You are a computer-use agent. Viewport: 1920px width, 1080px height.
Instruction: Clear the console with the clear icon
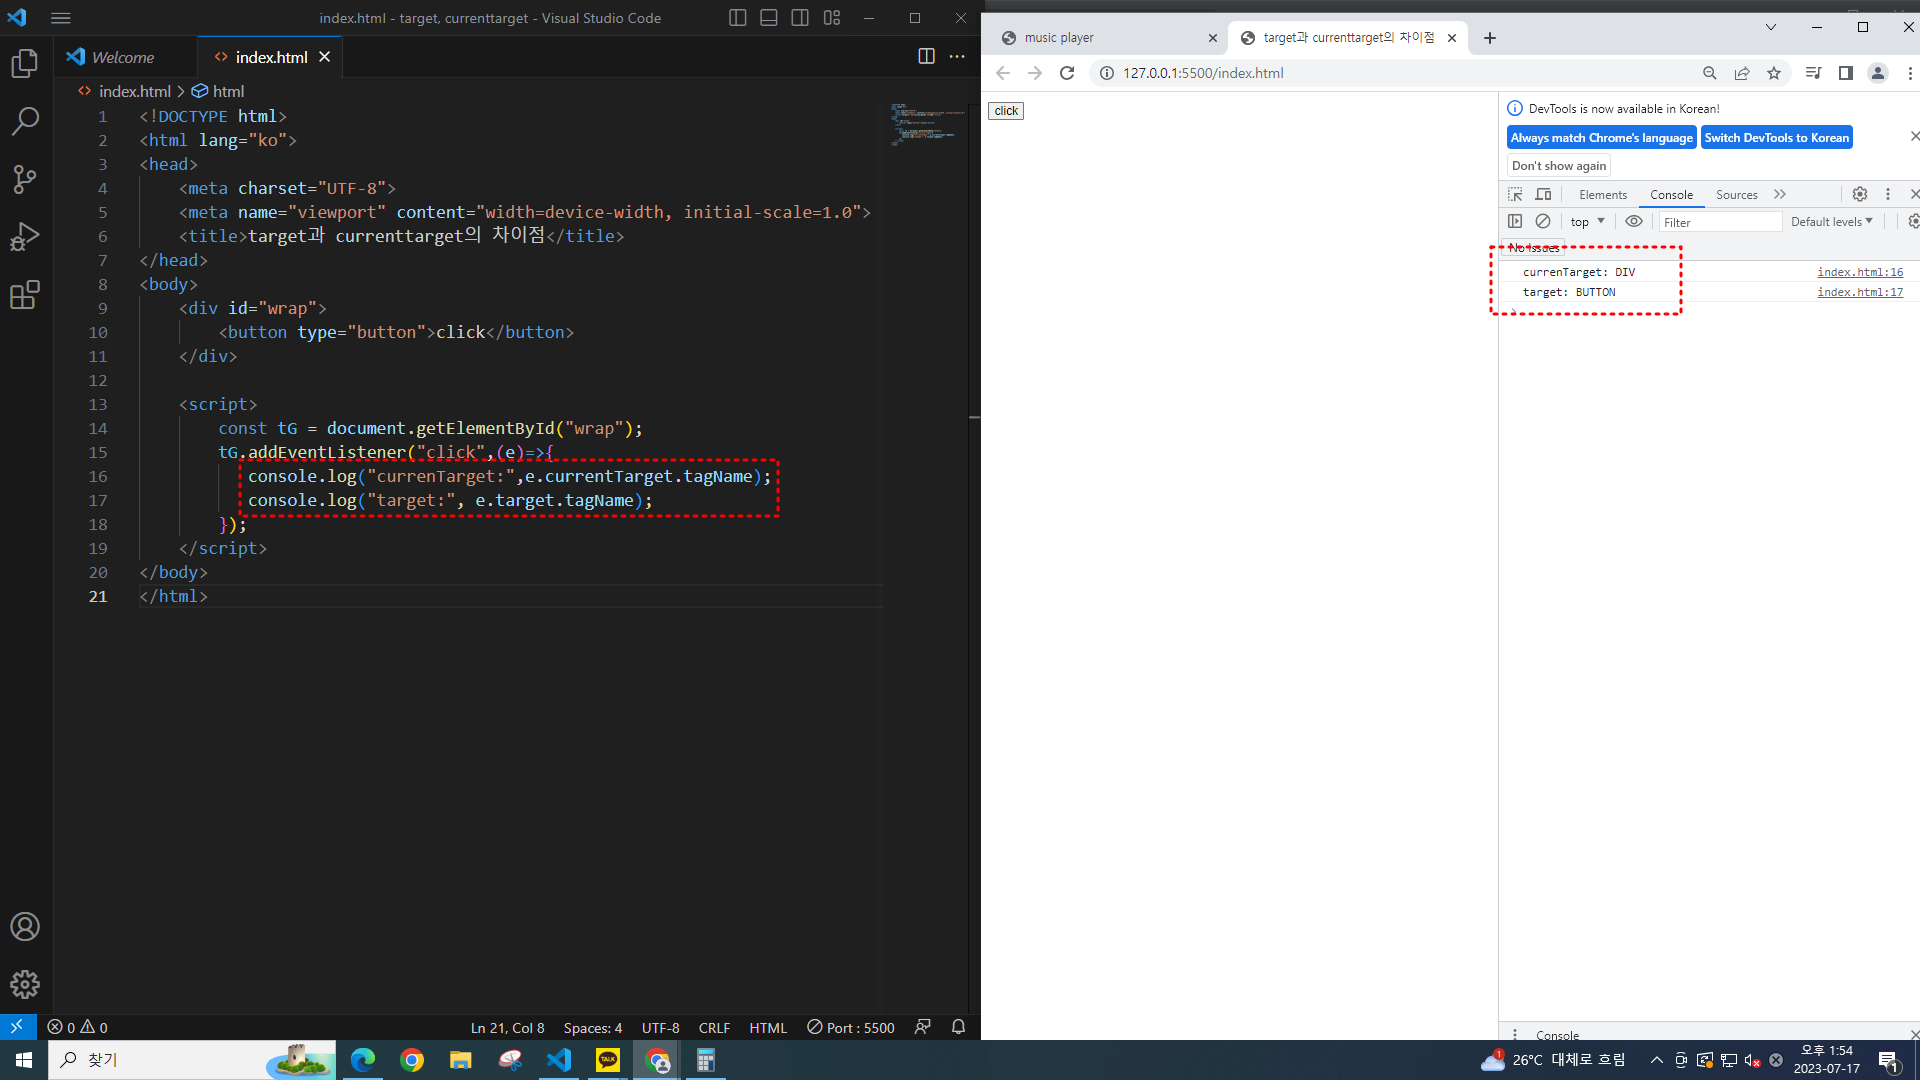coord(1543,221)
